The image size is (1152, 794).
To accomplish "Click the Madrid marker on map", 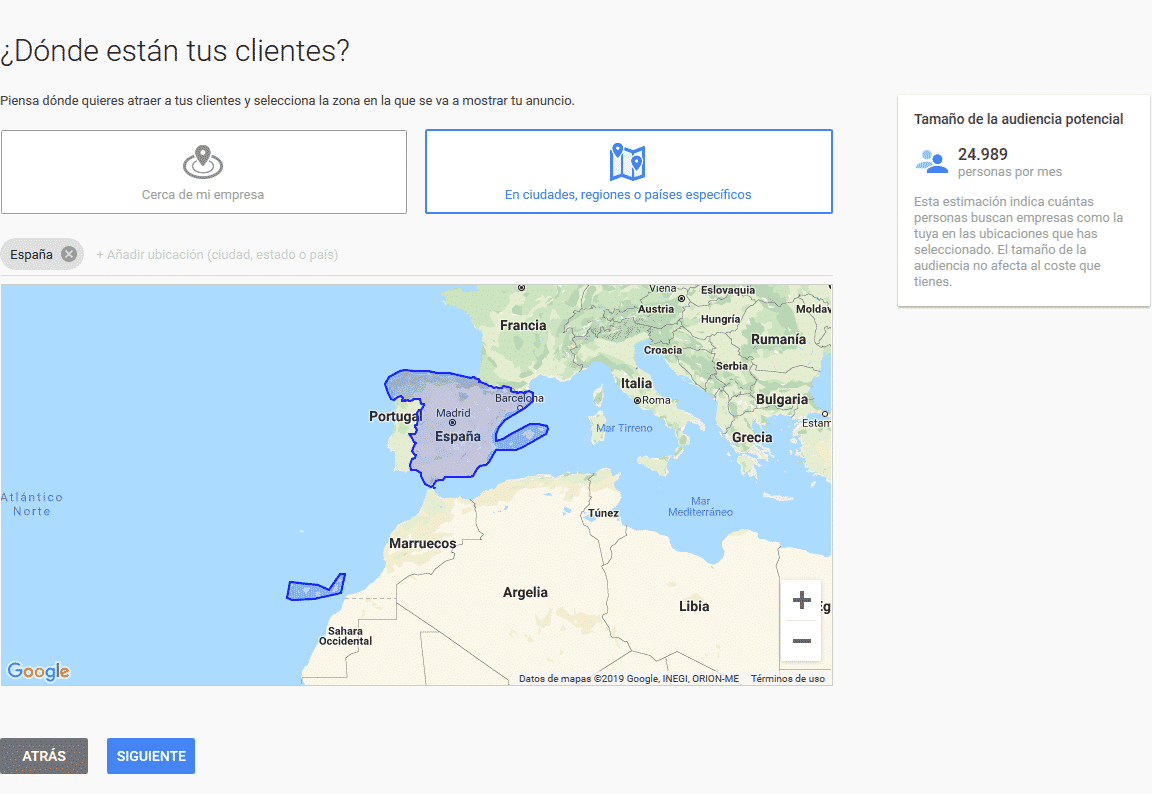I will pyautogui.click(x=453, y=422).
